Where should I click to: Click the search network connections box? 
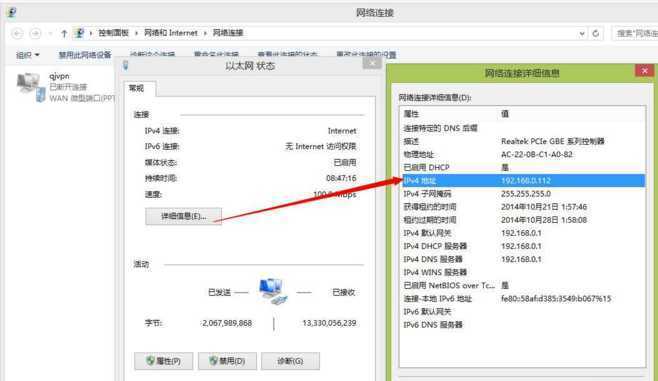[634, 33]
